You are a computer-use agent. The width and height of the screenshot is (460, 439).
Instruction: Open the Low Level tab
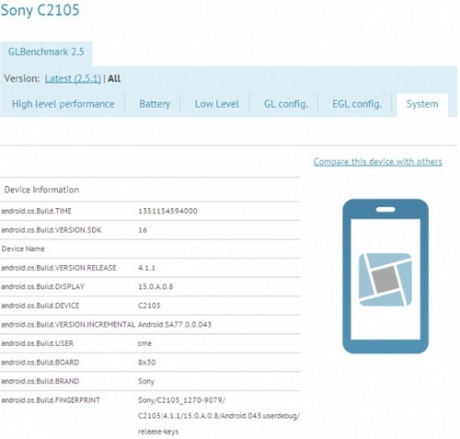click(x=217, y=104)
